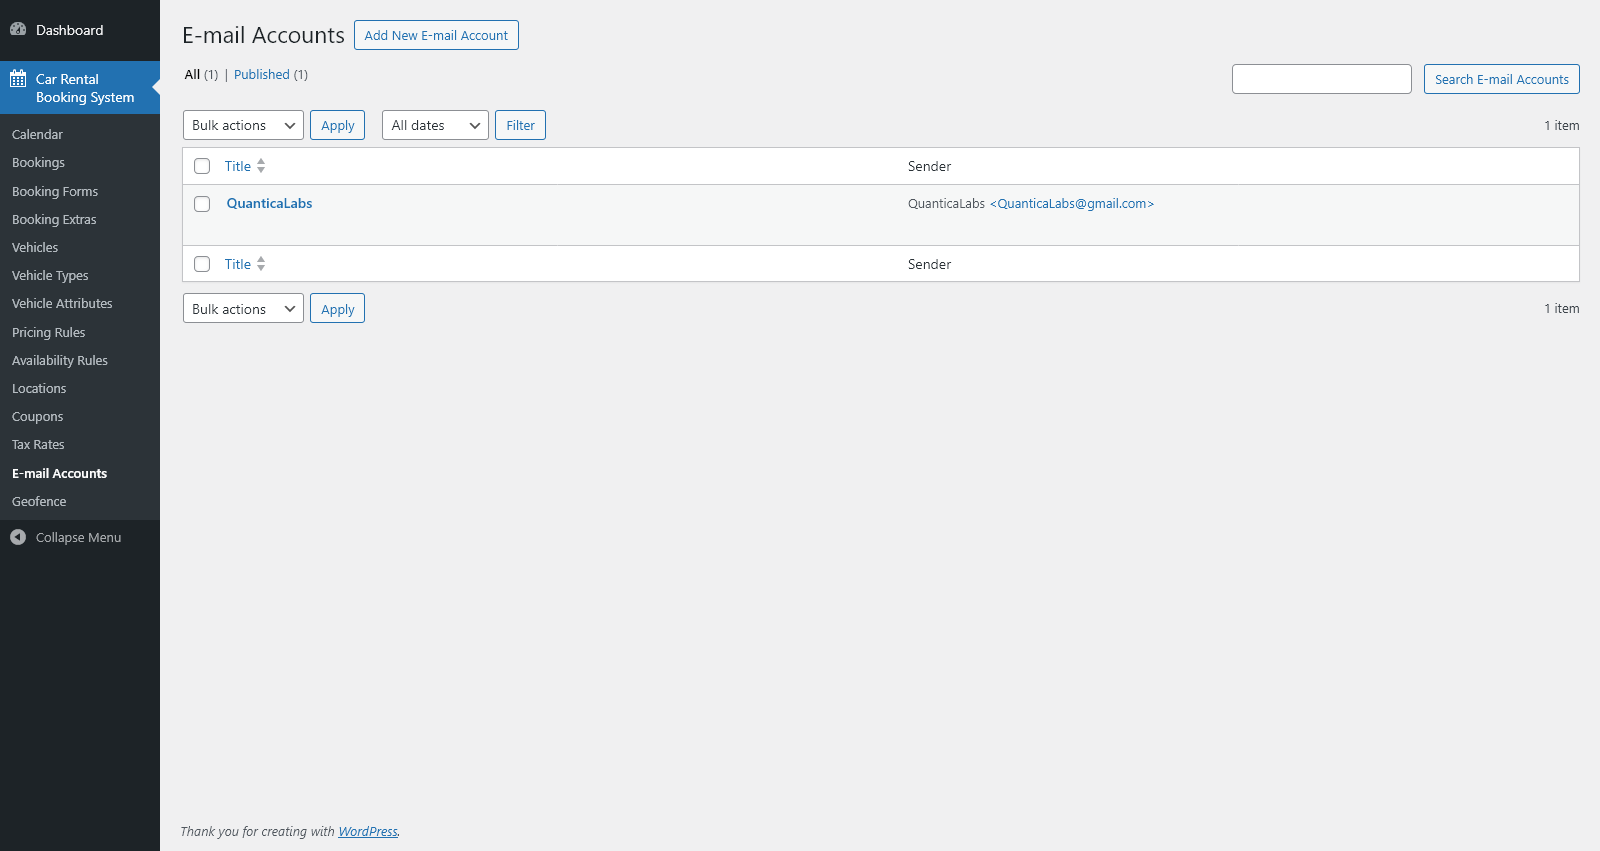Focus the e-mail accounts search field
The image size is (1600, 851).
coord(1321,79)
